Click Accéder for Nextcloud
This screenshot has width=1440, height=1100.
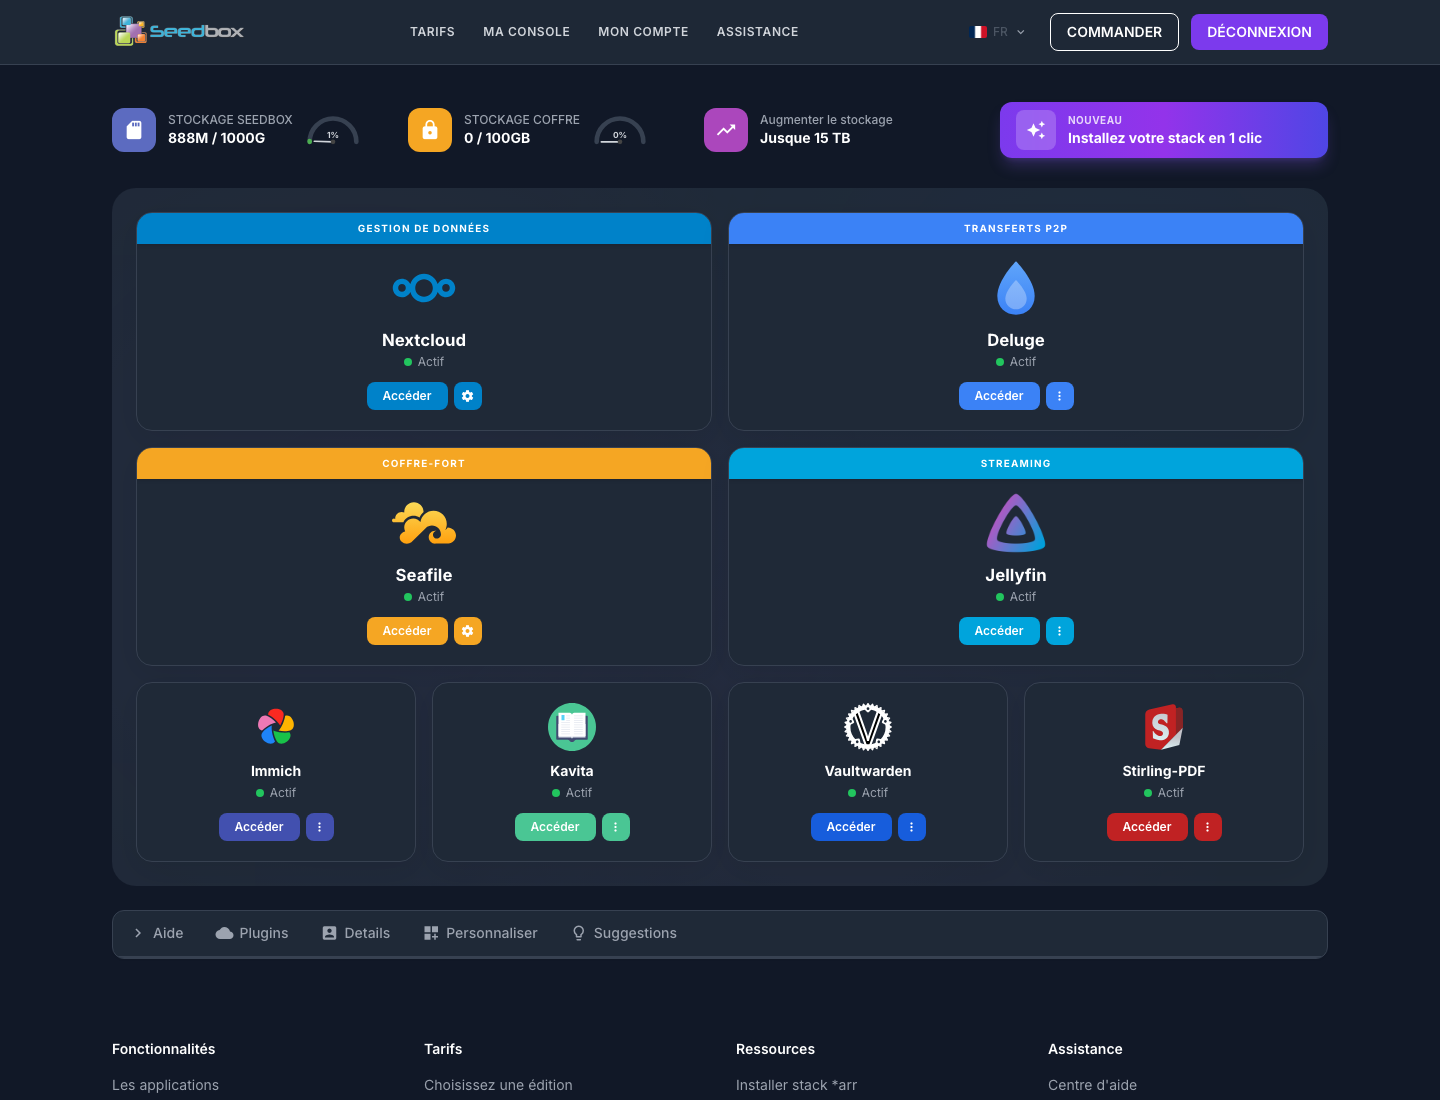tap(407, 396)
